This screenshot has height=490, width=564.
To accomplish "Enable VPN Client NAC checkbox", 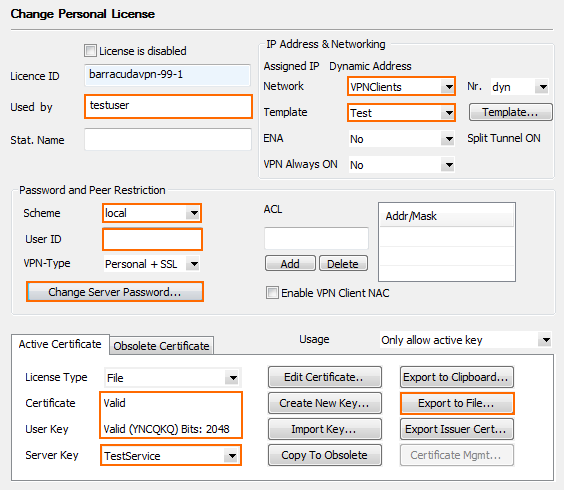I will (272, 292).
